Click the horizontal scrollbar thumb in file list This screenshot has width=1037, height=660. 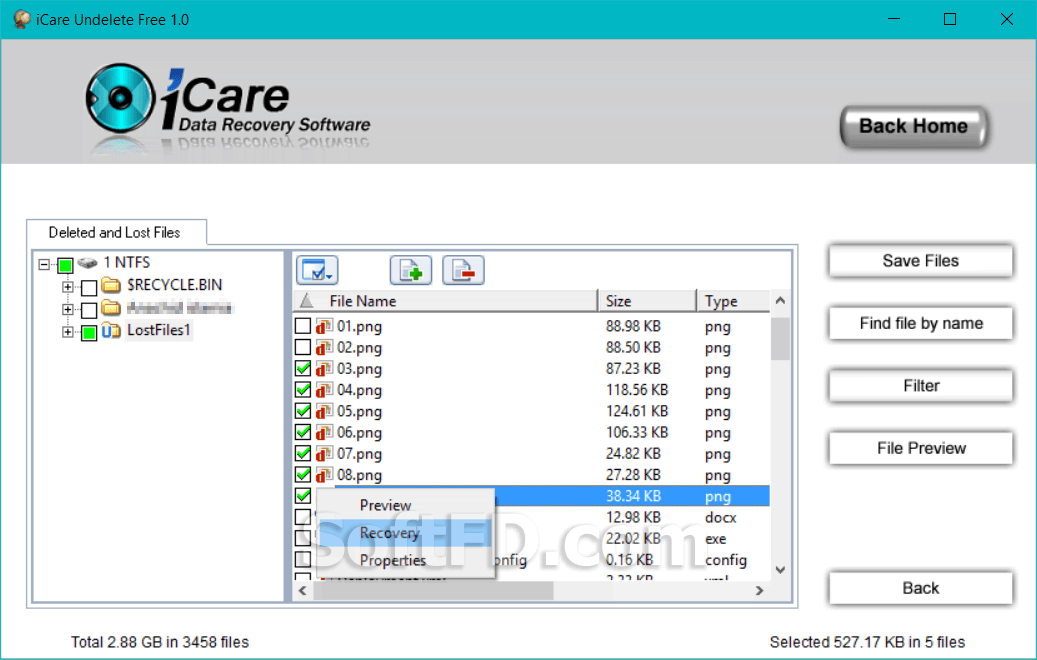pyautogui.click(x=433, y=591)
